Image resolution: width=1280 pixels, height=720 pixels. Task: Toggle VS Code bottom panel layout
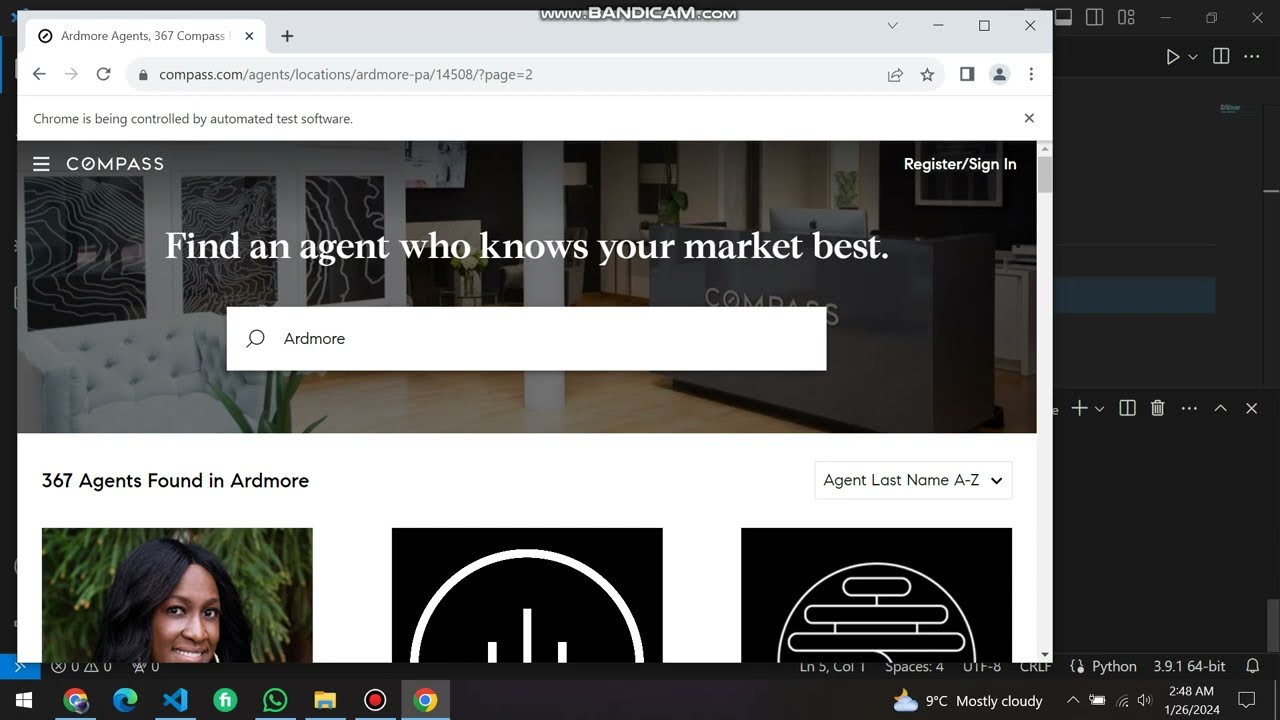pos(1064,17)
